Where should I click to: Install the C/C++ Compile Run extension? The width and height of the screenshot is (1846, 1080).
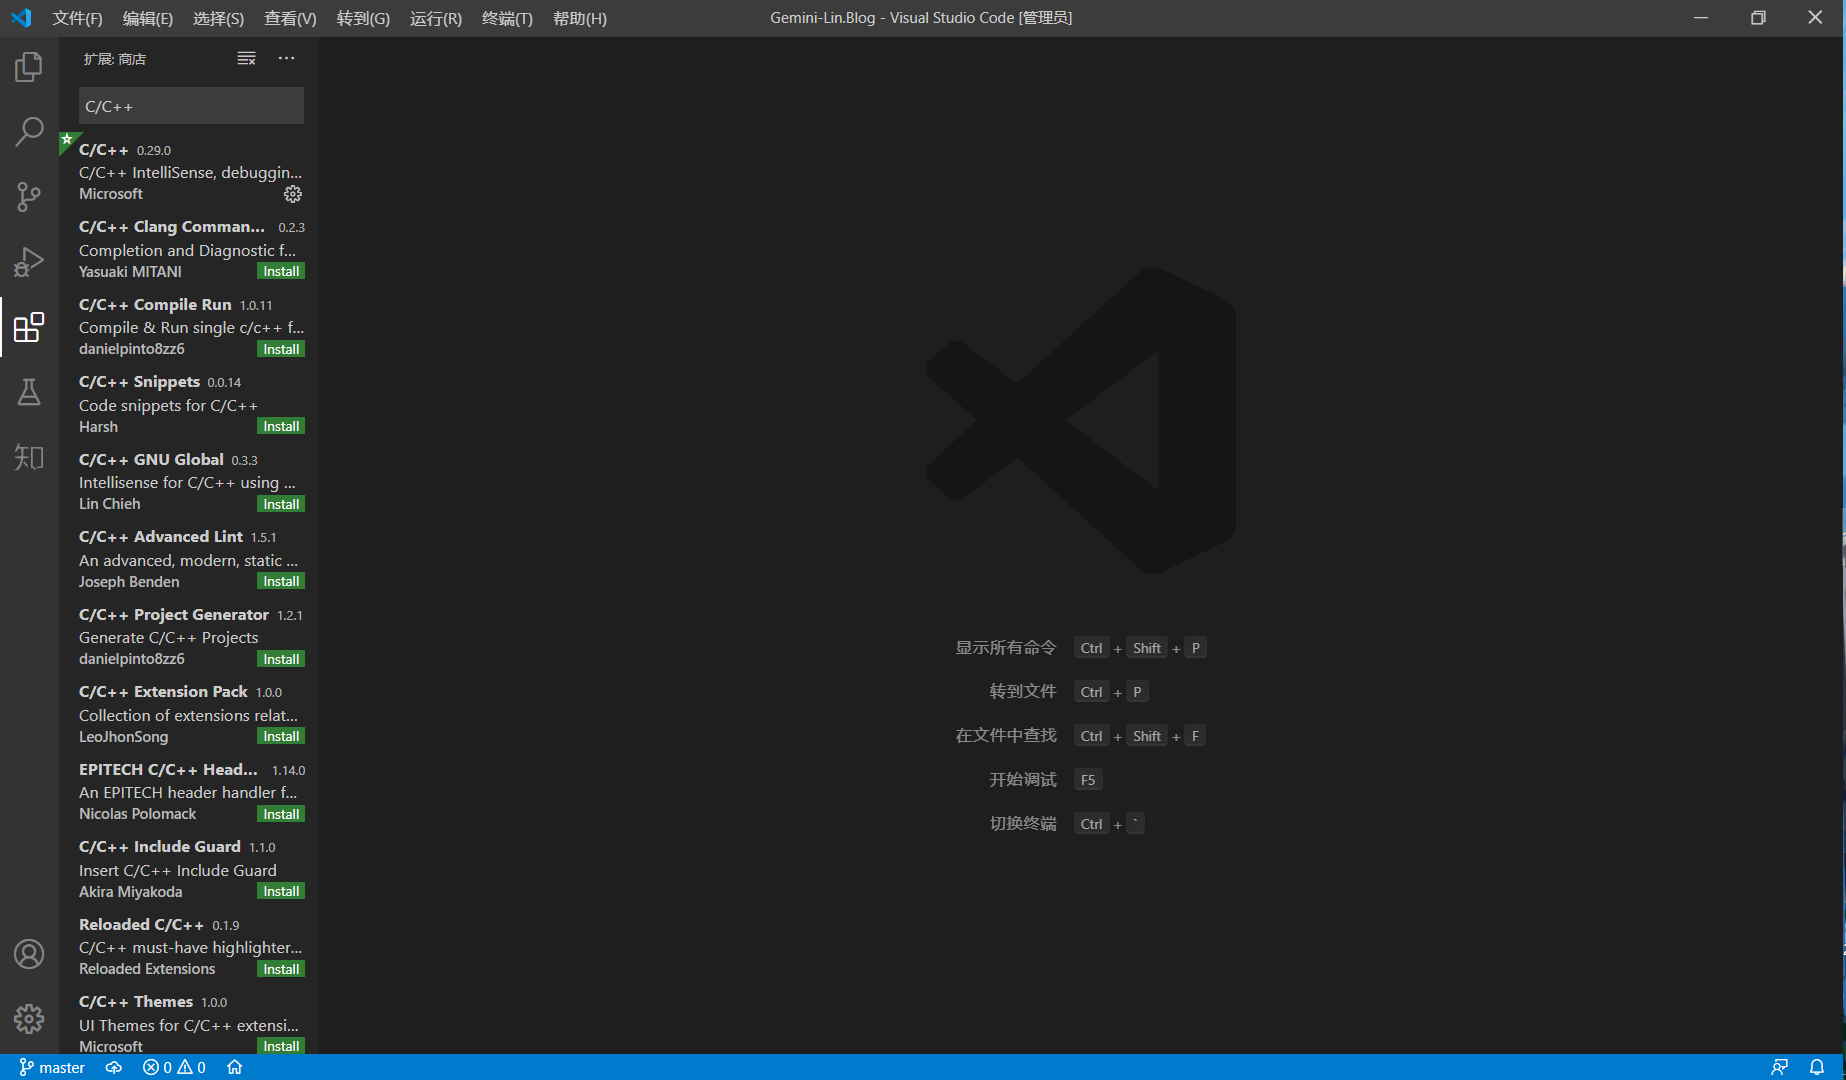281,349
